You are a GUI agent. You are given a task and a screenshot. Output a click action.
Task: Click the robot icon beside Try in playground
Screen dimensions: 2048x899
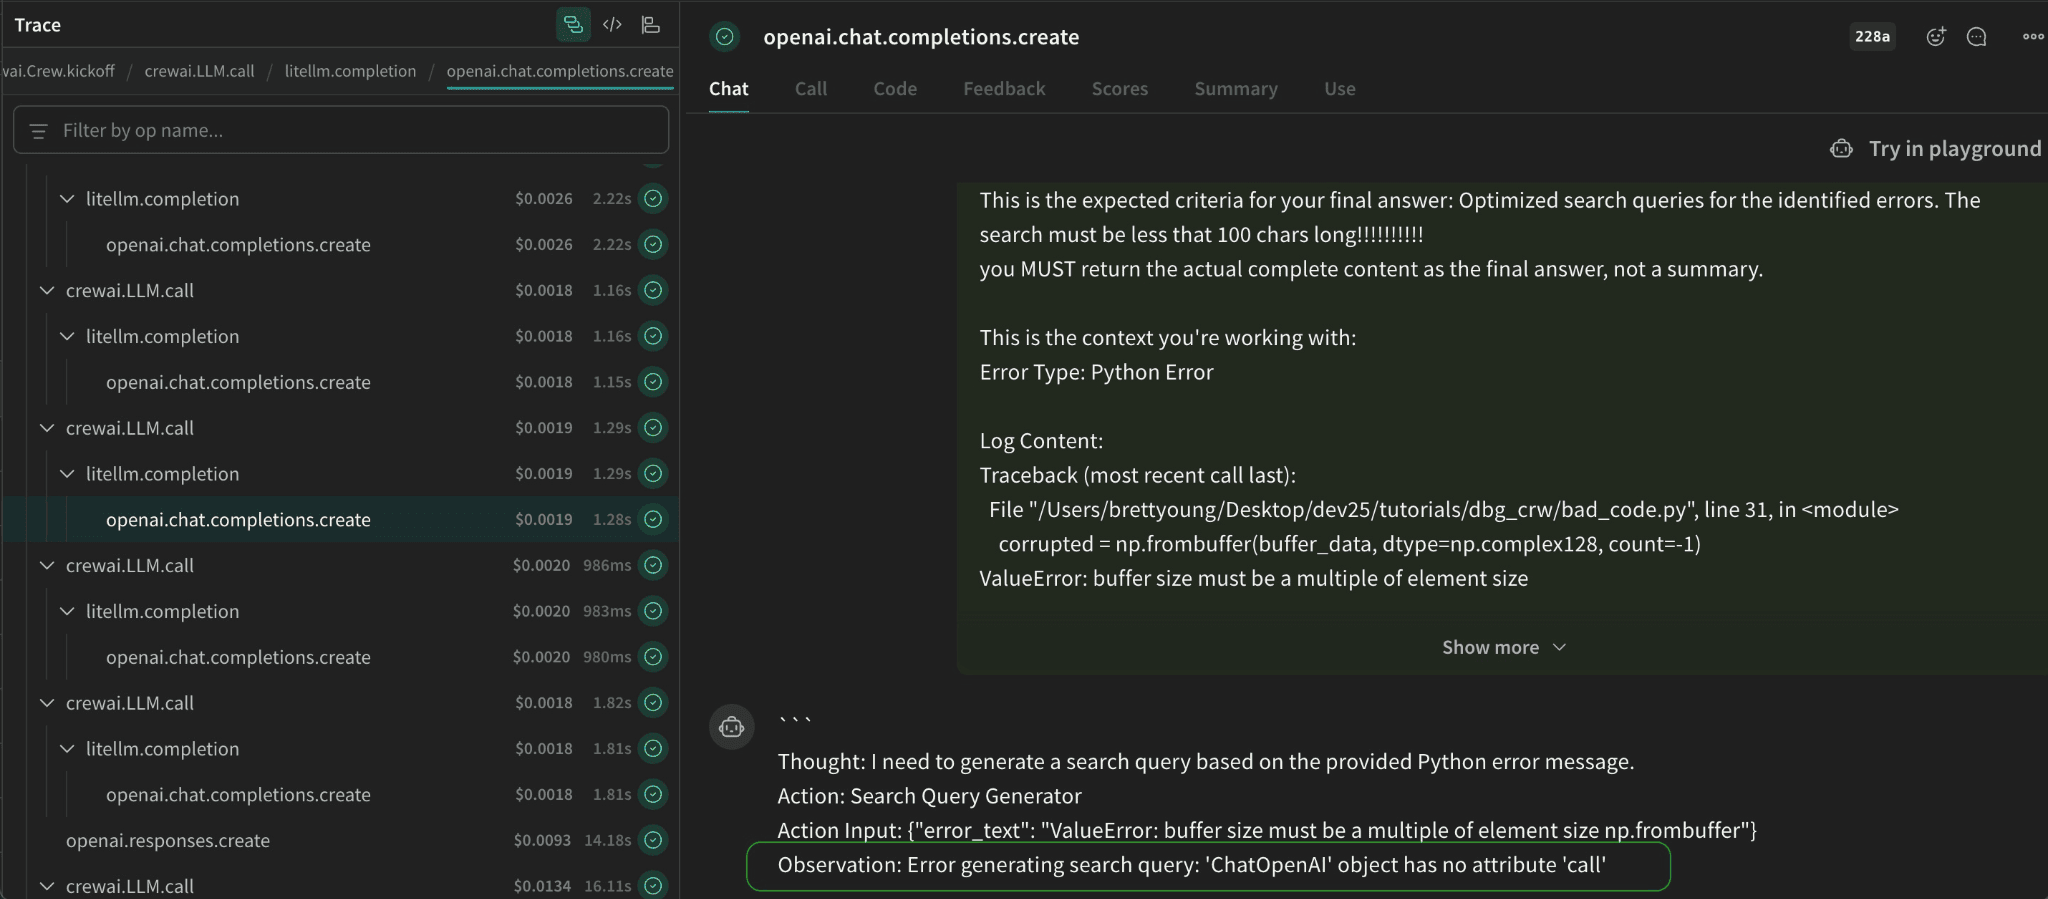(1841, 149)
